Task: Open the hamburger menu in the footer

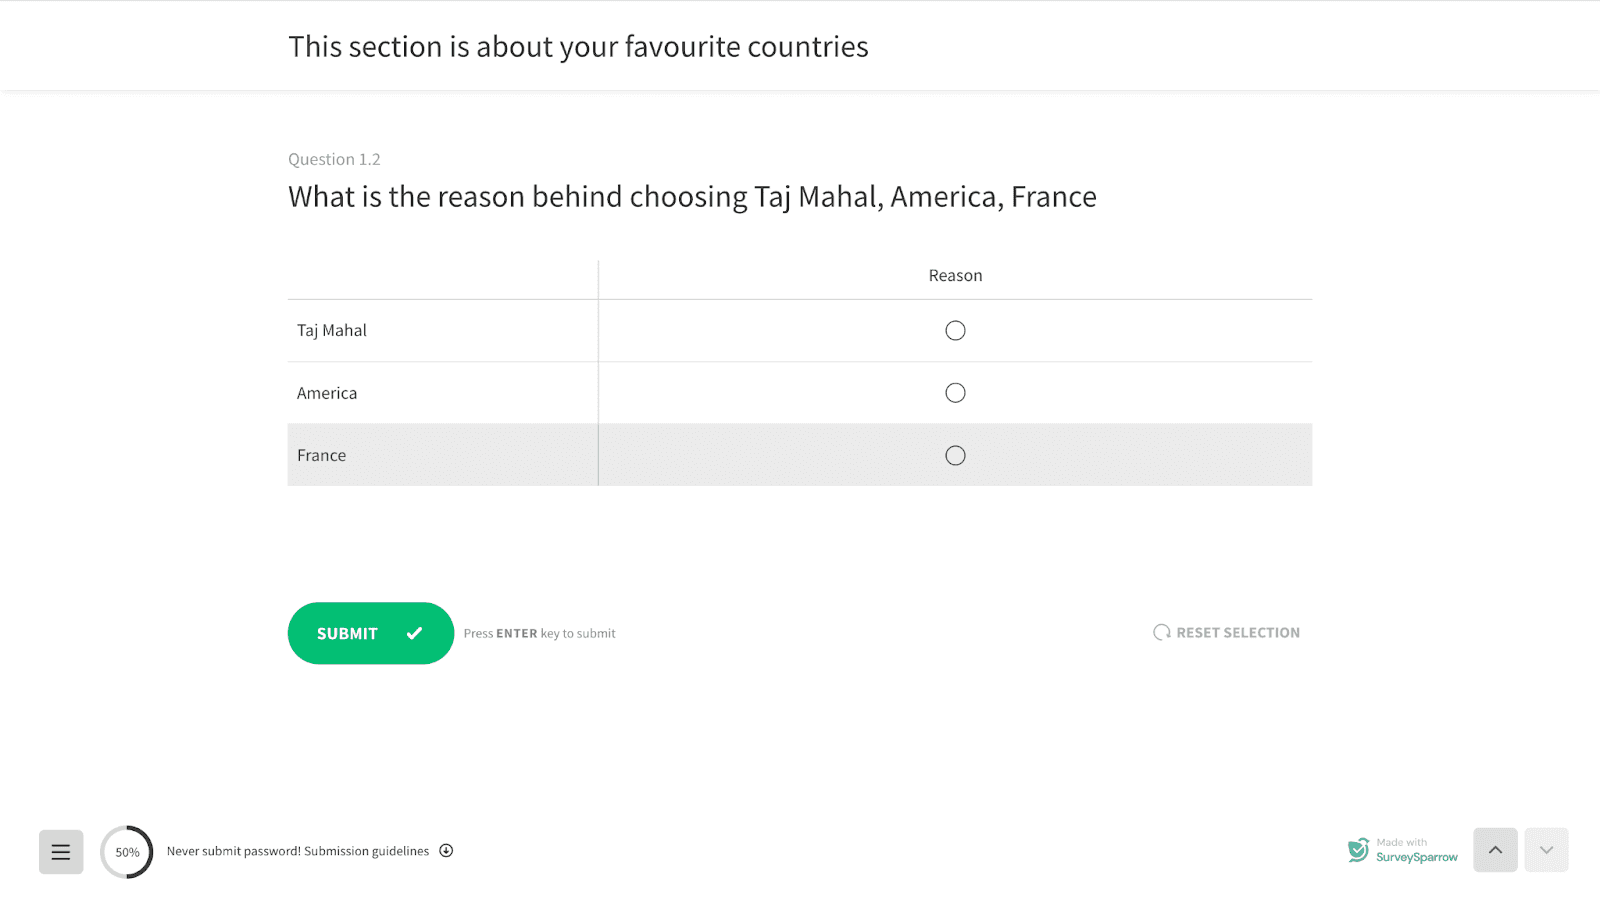Action: 61,852
